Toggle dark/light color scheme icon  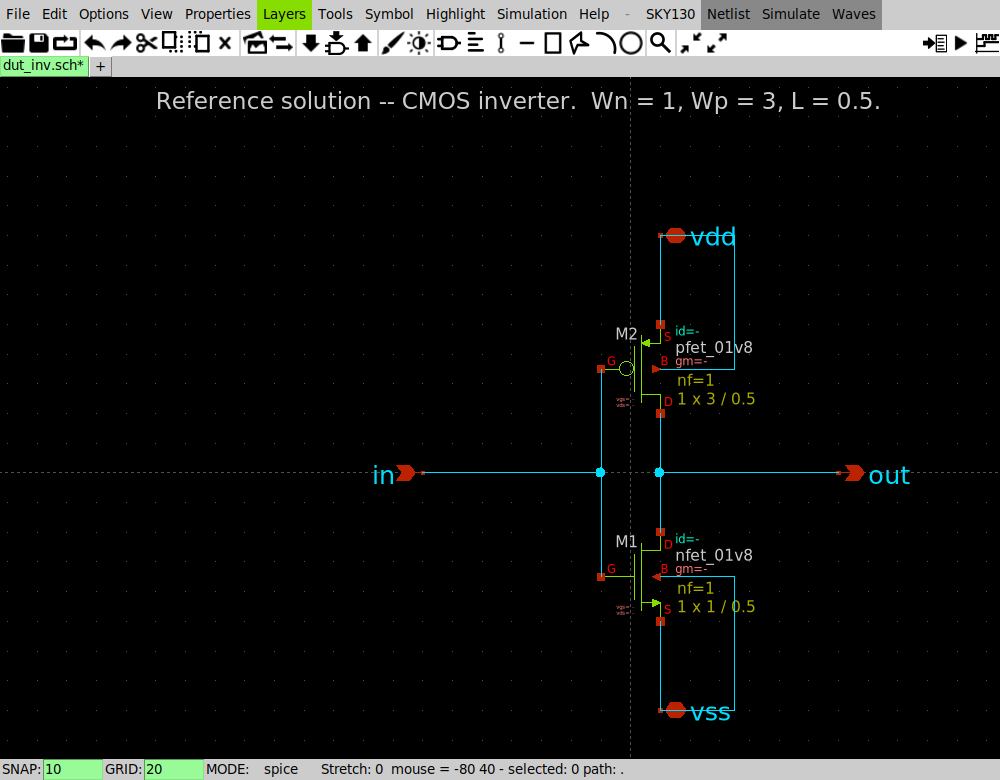pyautogui.click(x=419, y=43)
